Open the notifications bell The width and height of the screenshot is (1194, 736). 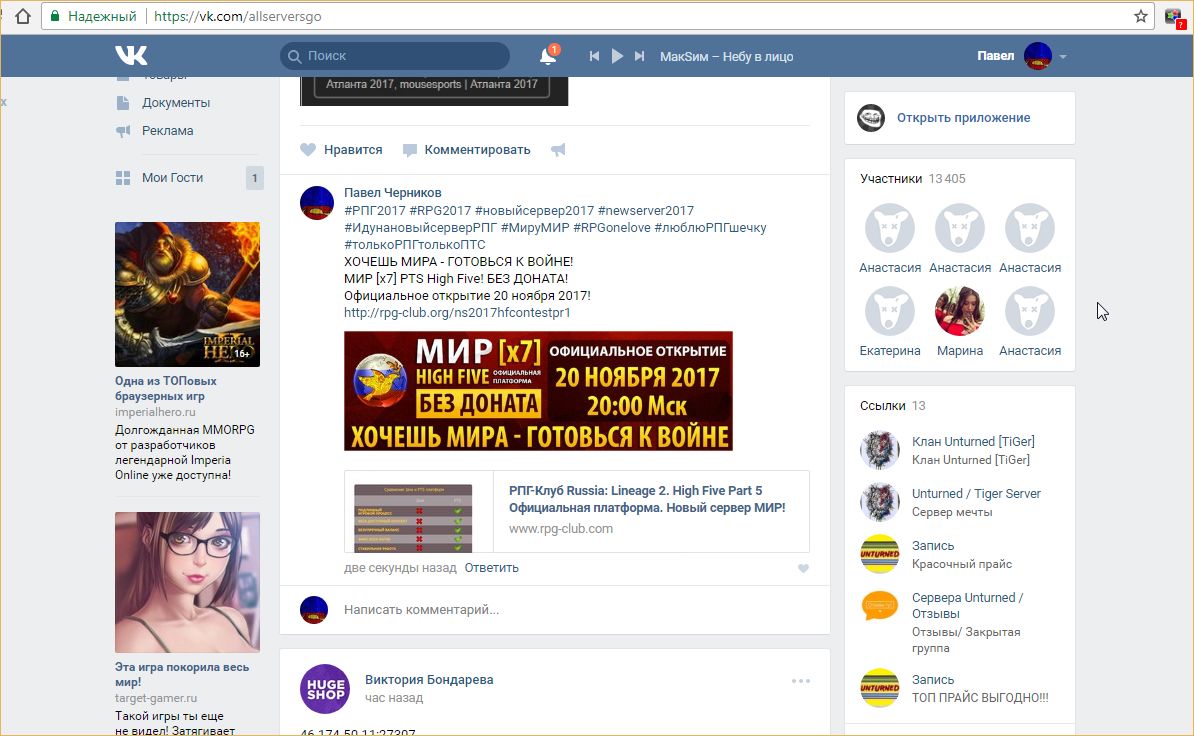click(x=547, y=57)
